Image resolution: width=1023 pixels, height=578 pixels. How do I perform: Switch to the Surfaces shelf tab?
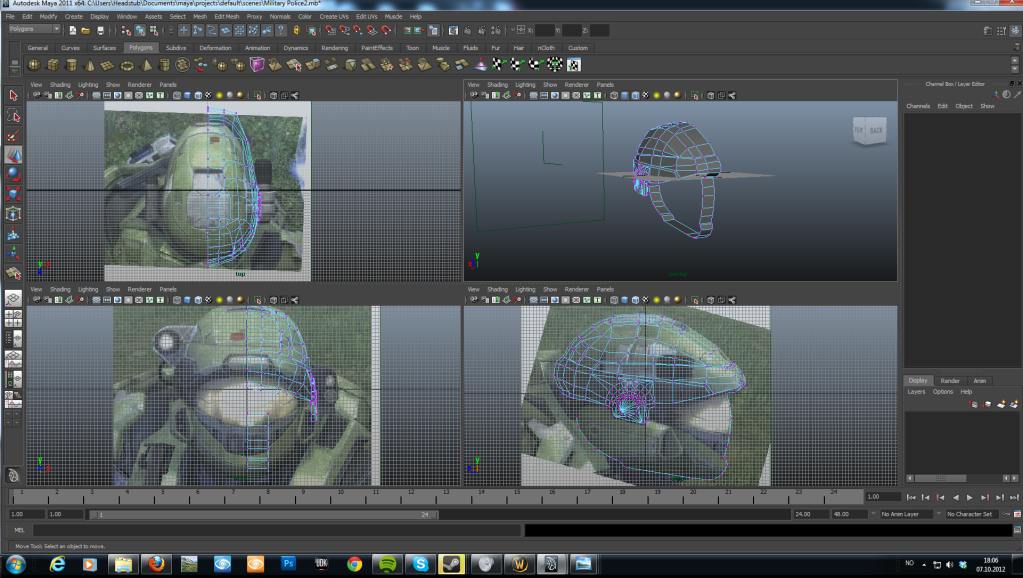click(x=104, y=48)
